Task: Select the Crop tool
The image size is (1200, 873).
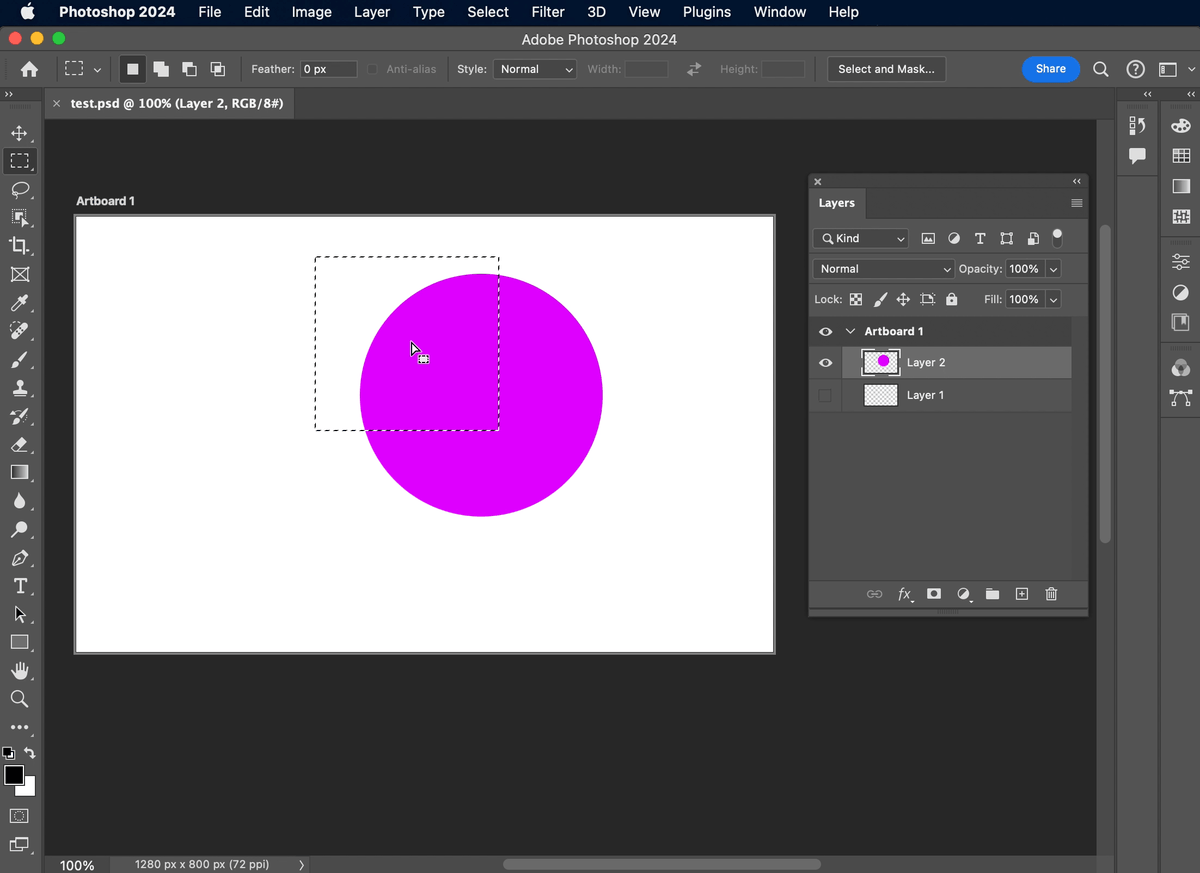Action: (20, 246)
